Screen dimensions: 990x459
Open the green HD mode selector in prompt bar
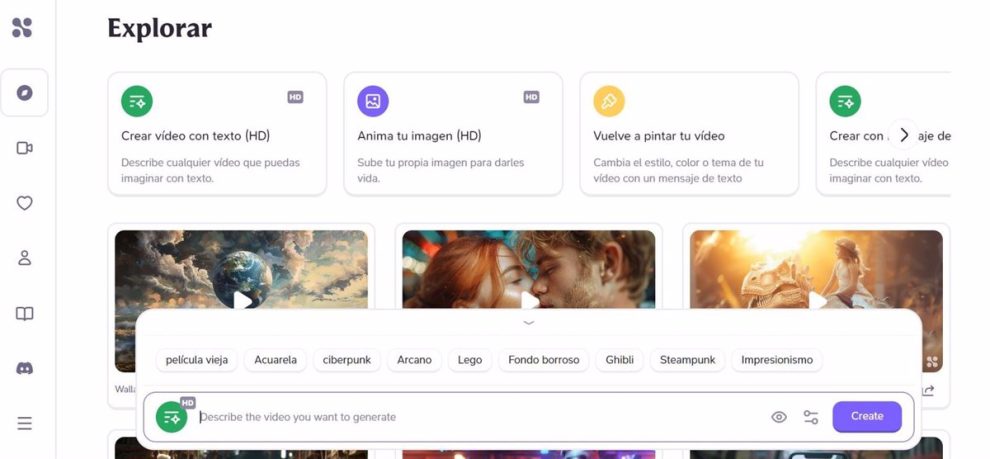(172, 417)
